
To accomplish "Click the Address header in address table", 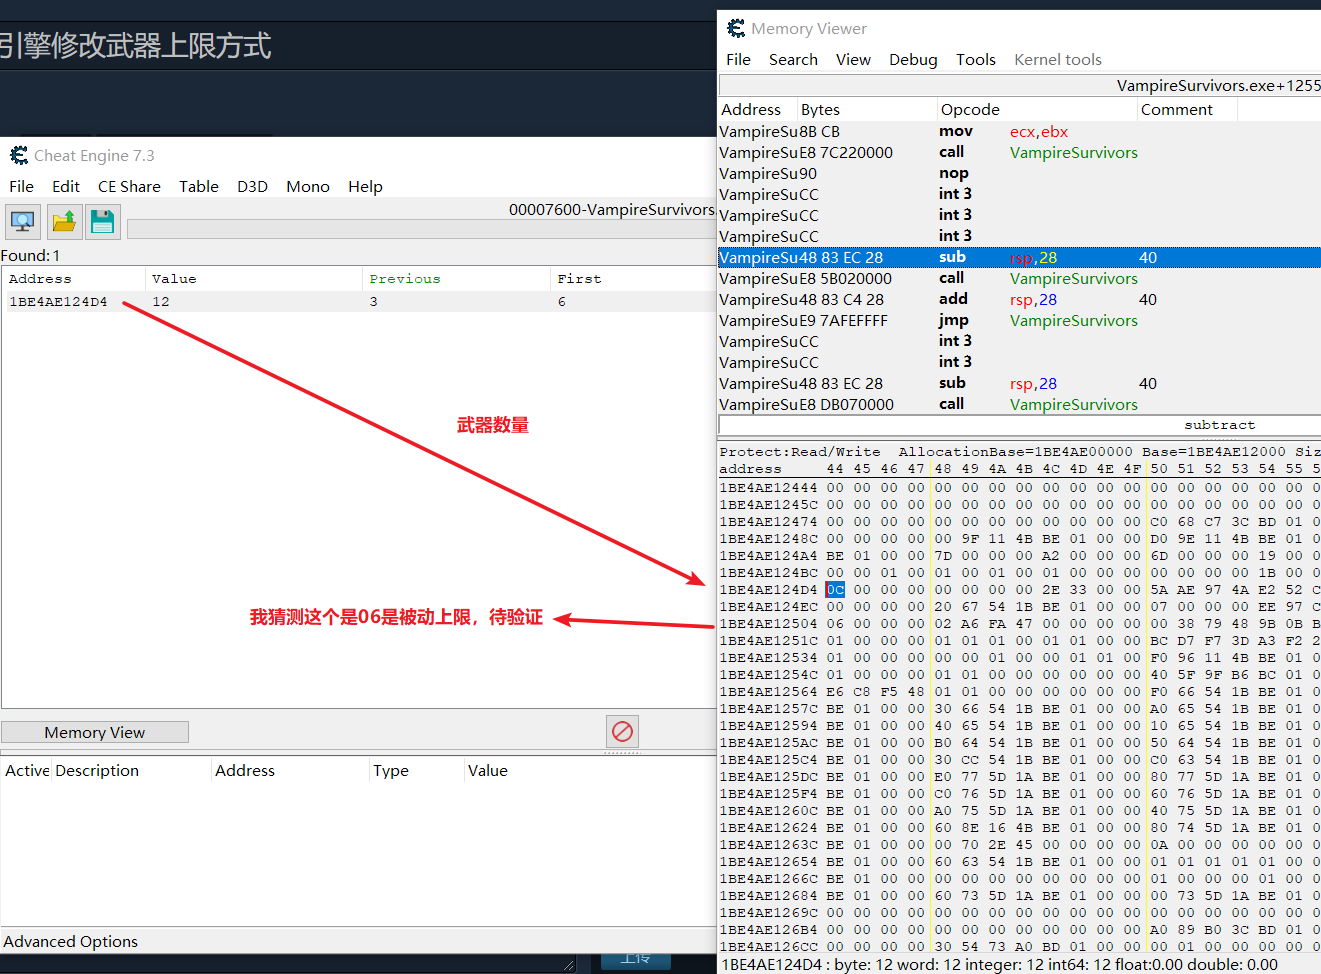I will pyautogui.click(x=290, y=770).
